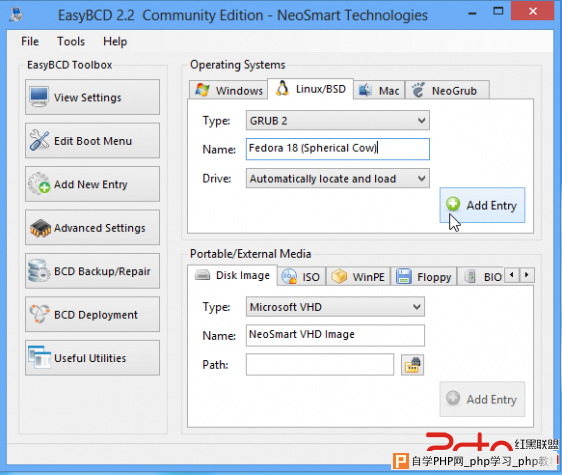This screenshot has height=475, width=562.
Task: Open Edit Boot Menu tool
Action: coord(92,141)
